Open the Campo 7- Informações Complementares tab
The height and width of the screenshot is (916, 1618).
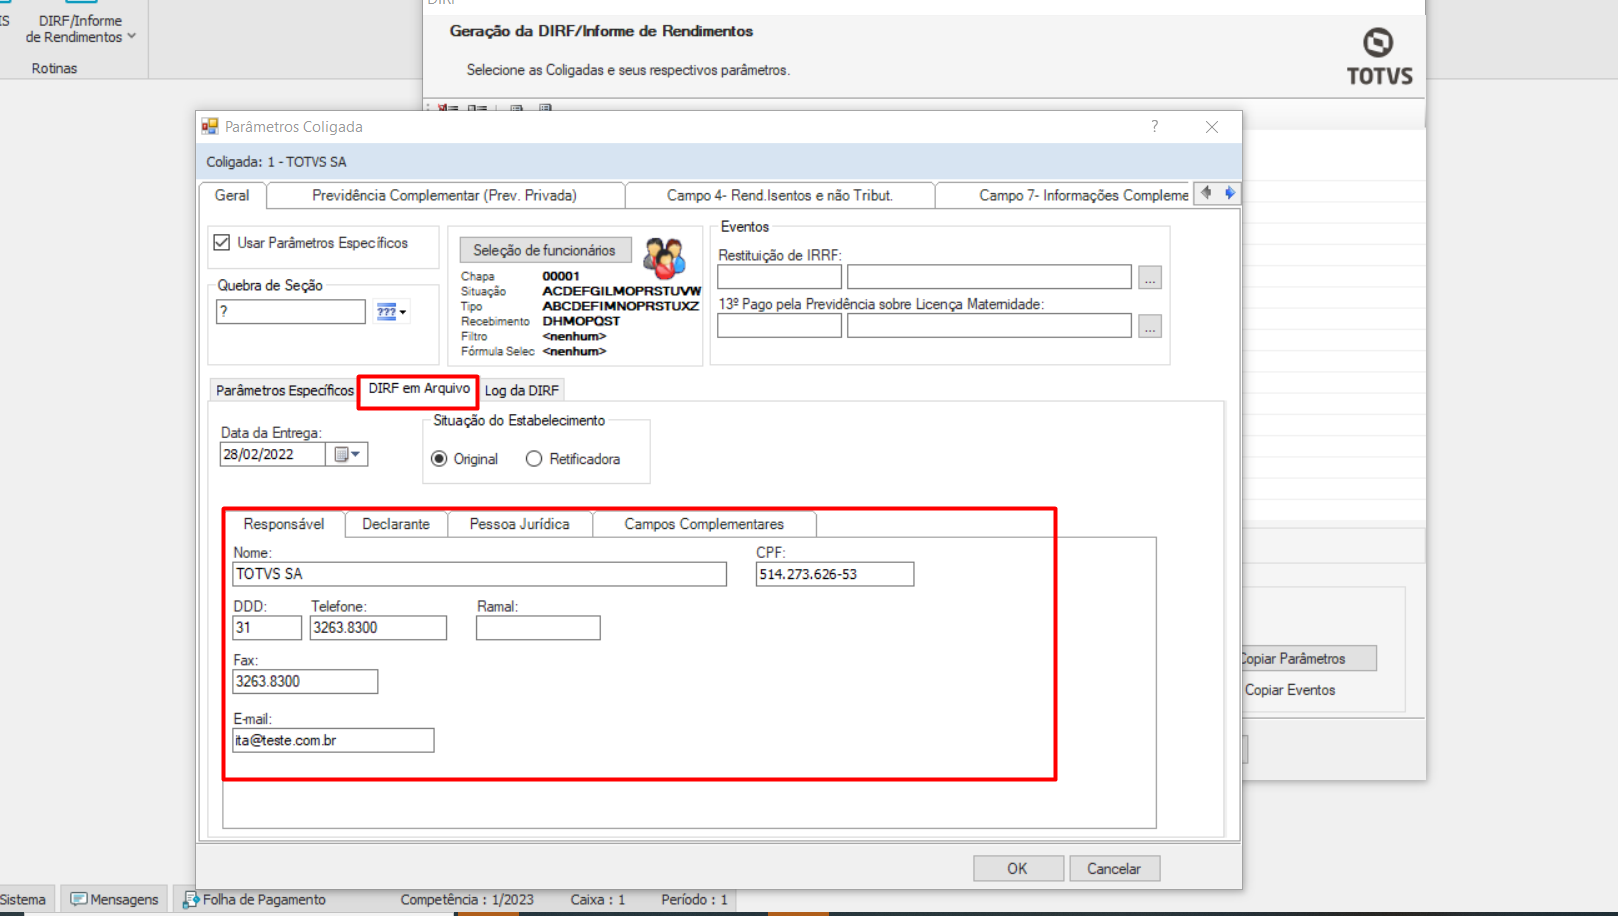click(x=1065, y=195)
